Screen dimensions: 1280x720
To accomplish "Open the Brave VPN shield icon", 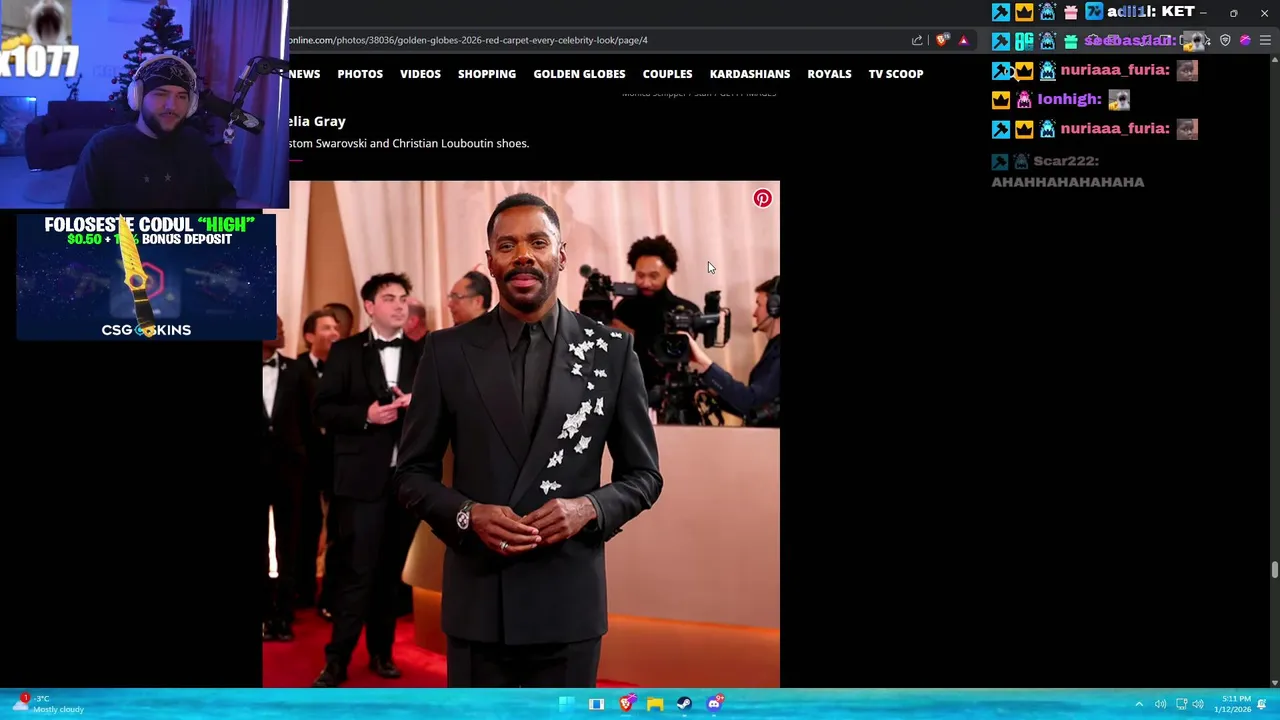I will (x=1225, y=40).
